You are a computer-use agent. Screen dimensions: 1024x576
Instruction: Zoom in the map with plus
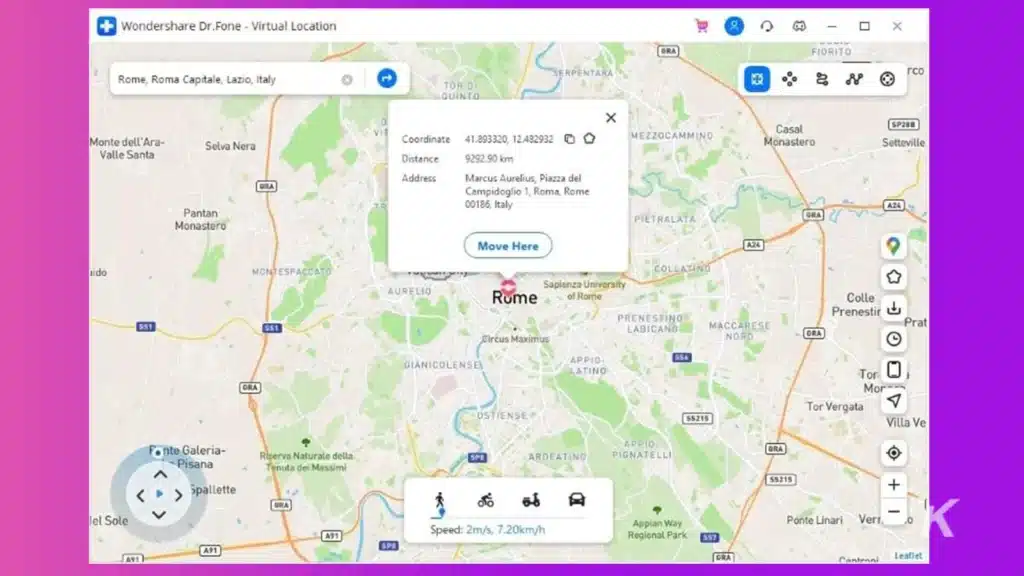coord(893,485)
